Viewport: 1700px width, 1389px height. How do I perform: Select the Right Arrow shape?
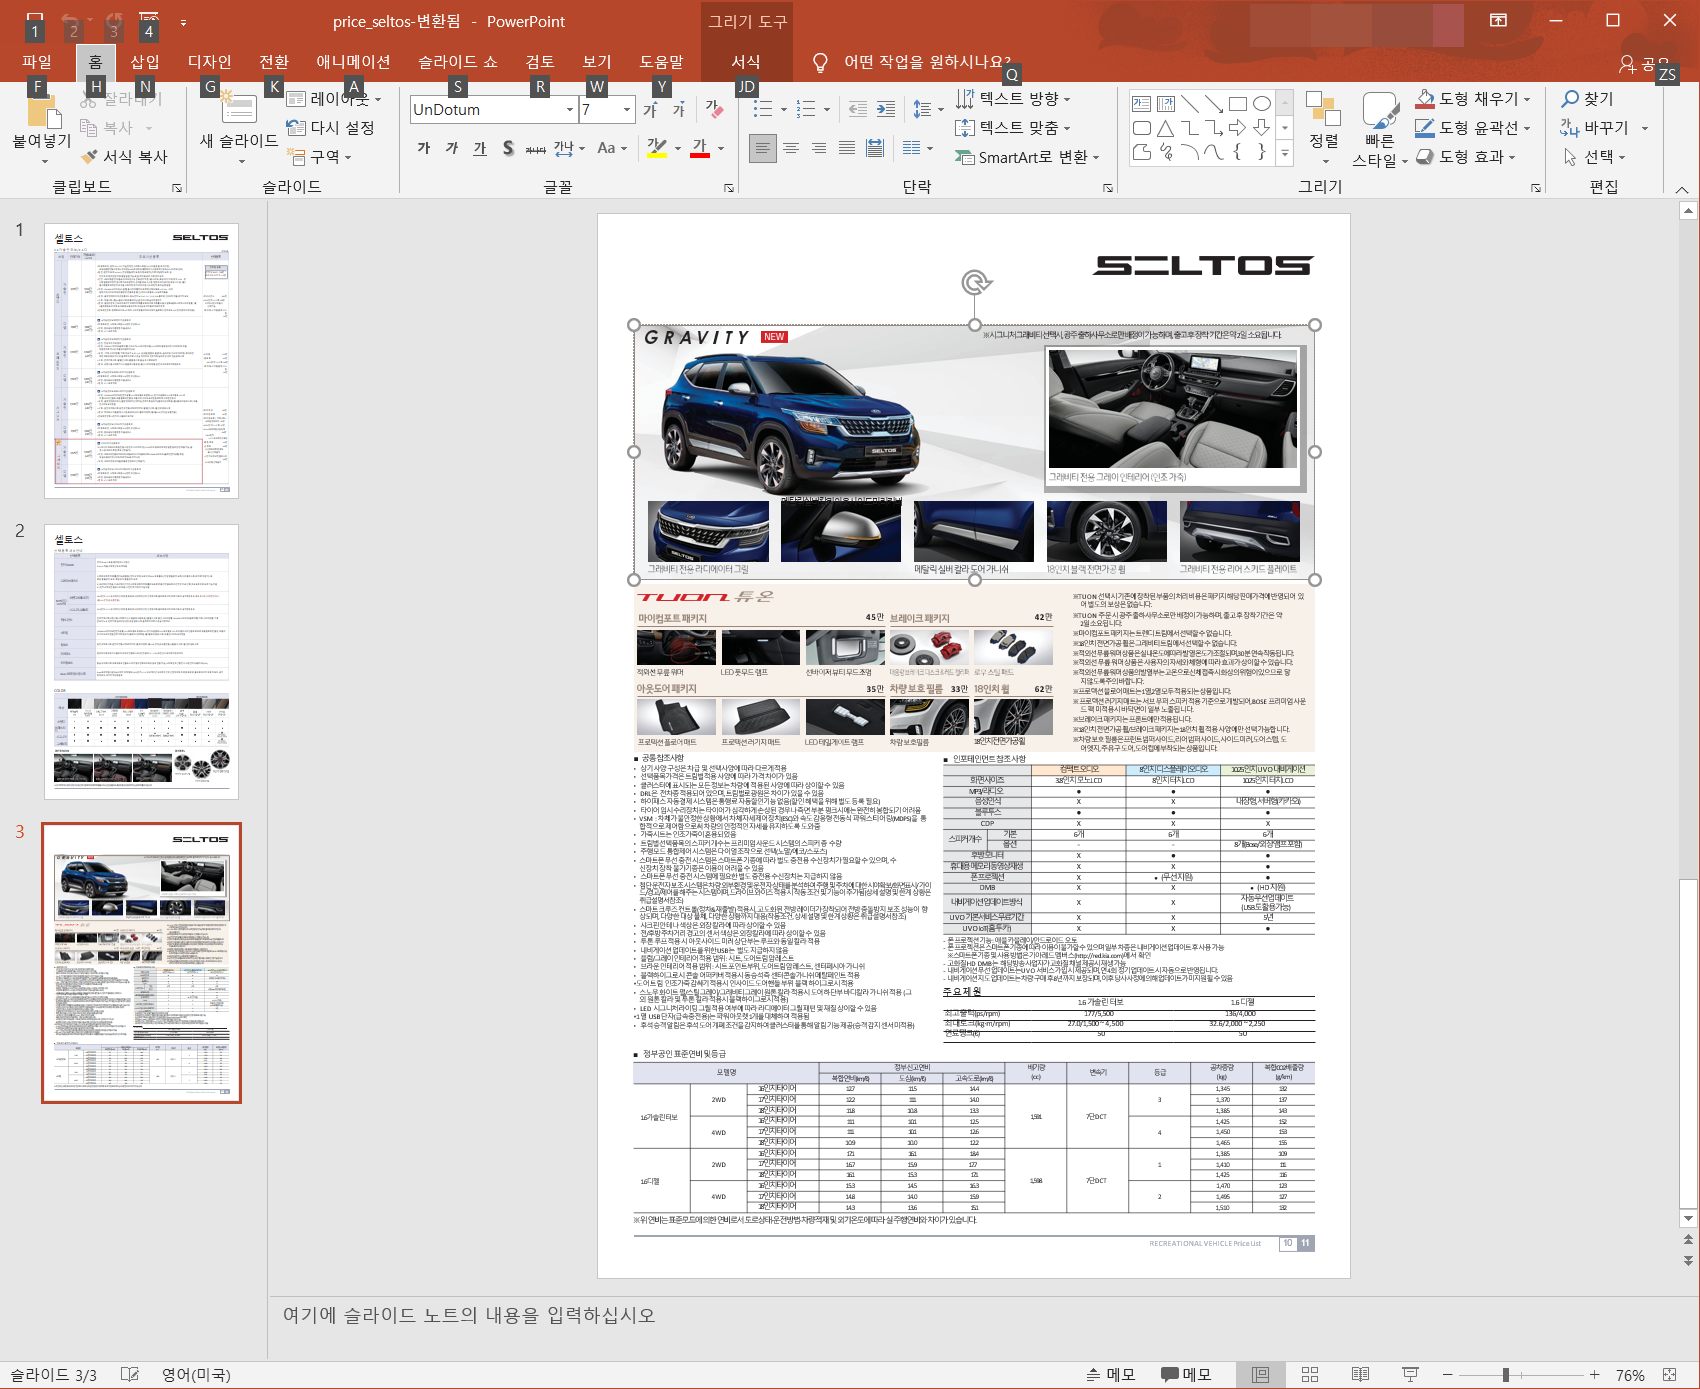(x=1238, y=128)
